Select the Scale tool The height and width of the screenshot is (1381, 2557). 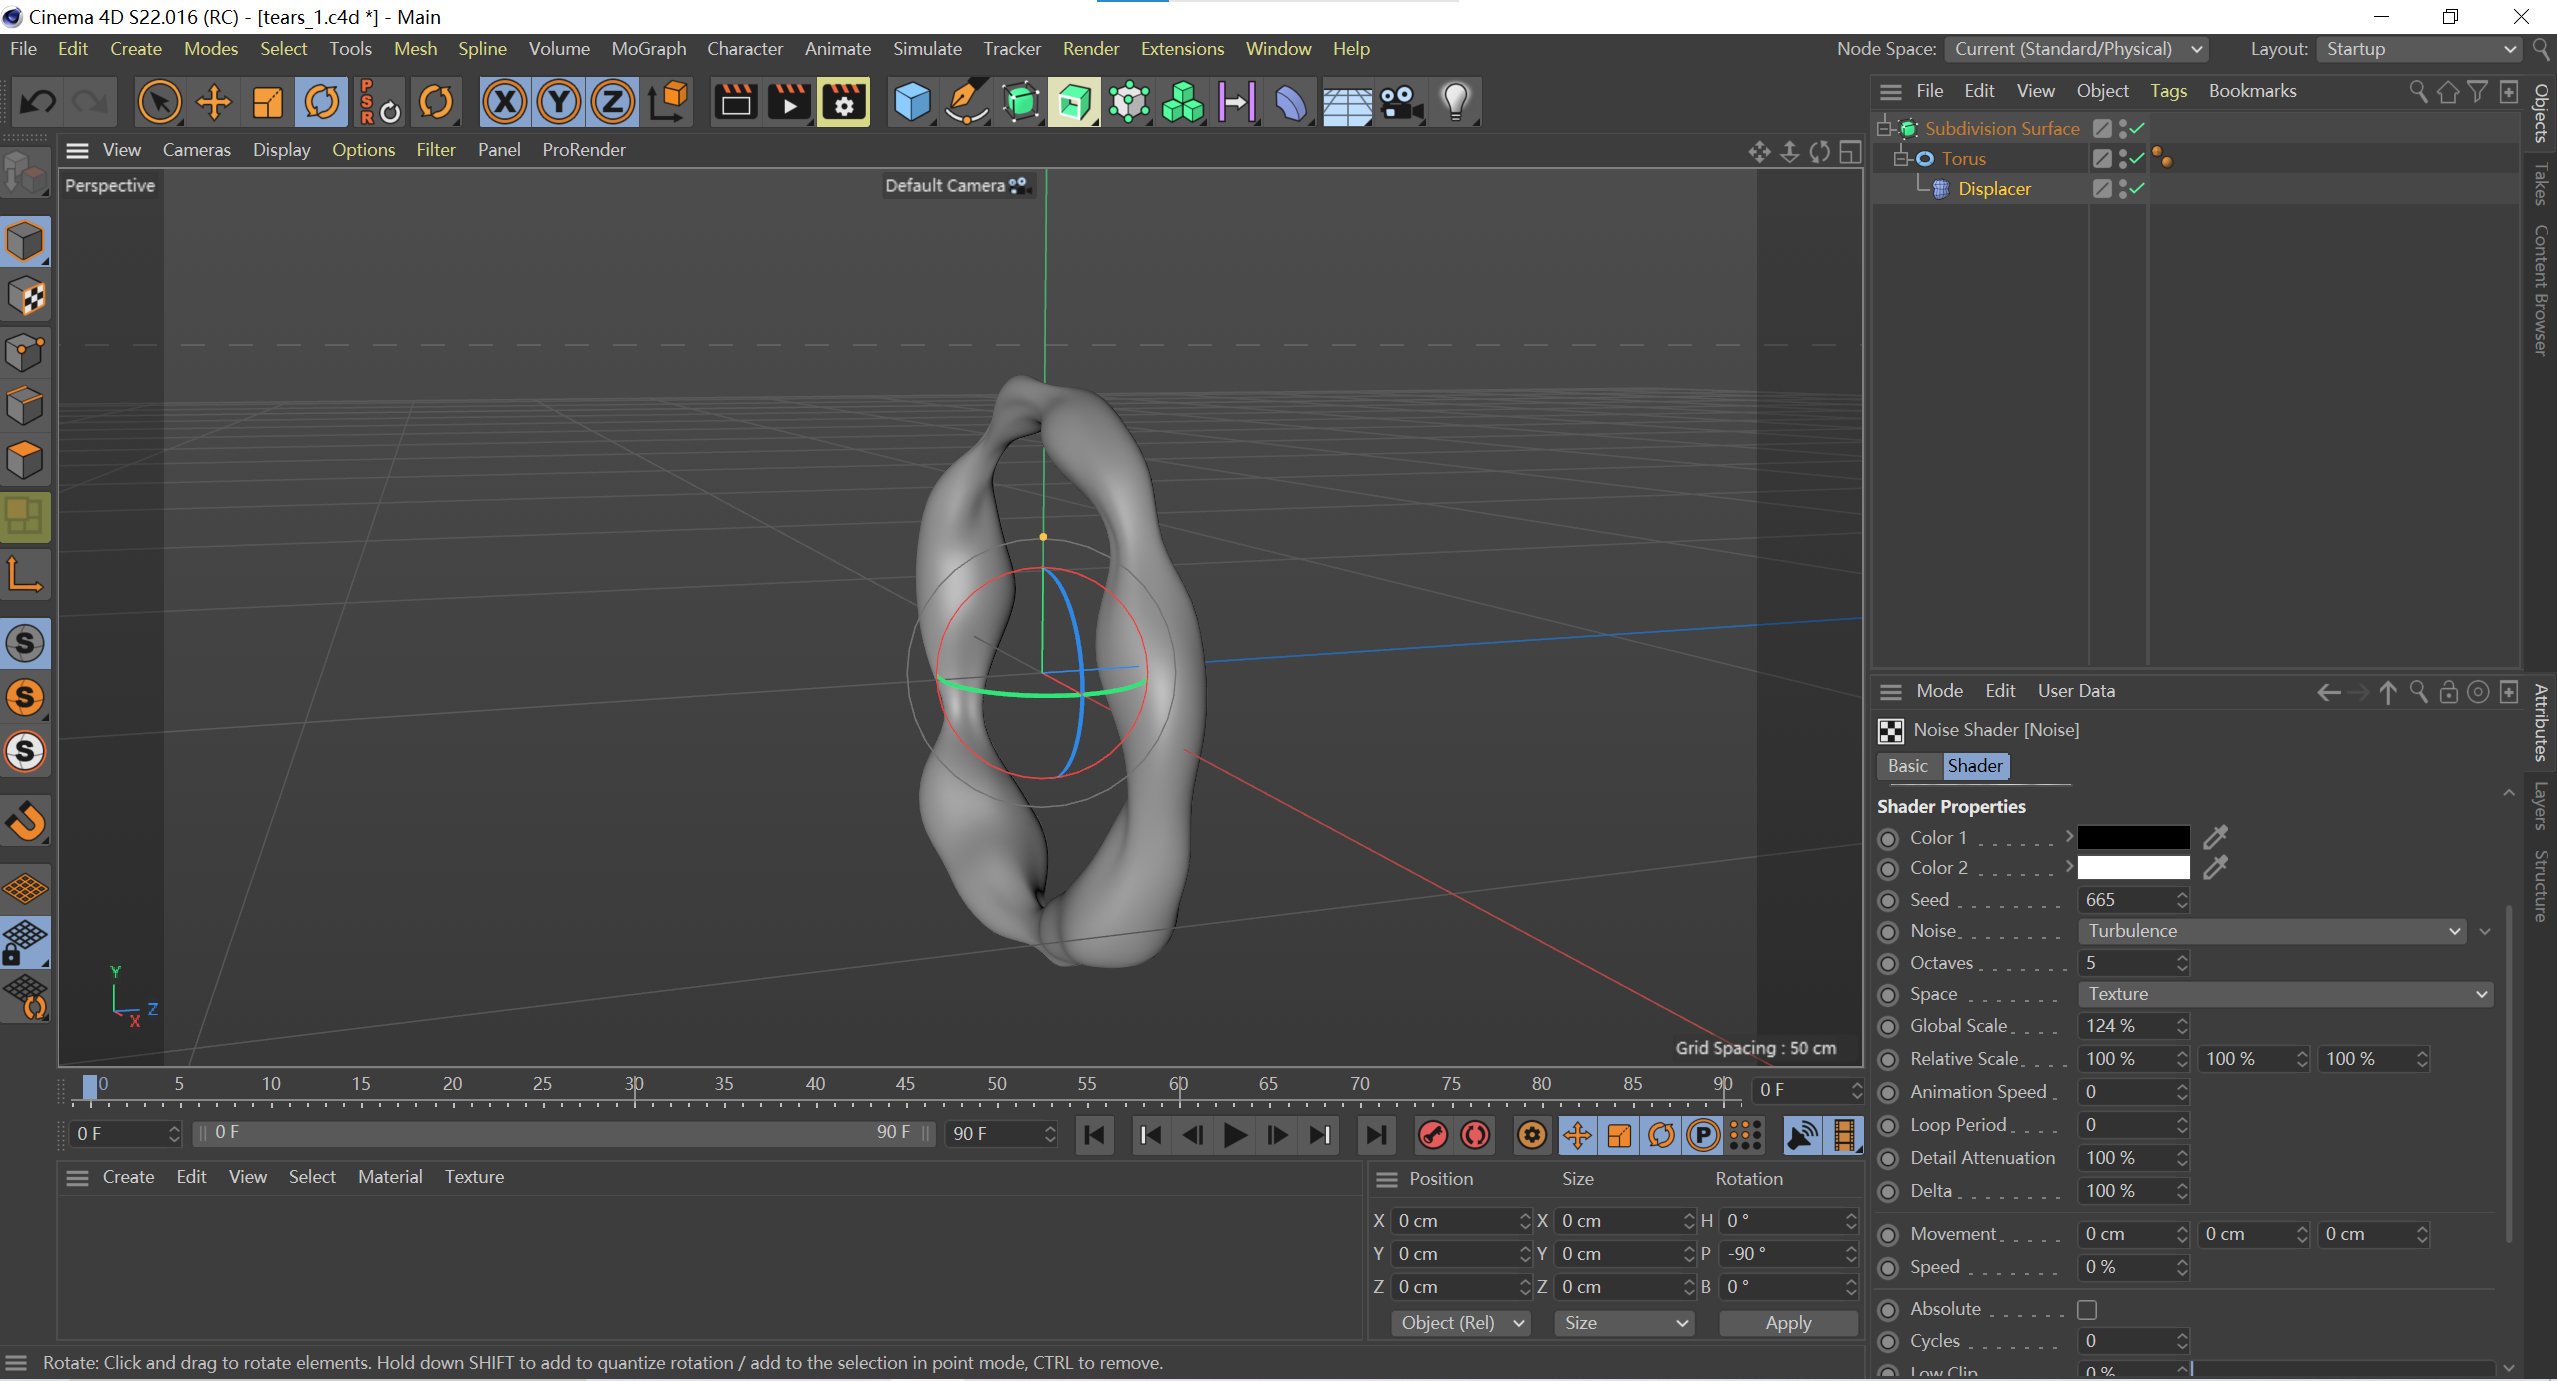tap(267, 102)
